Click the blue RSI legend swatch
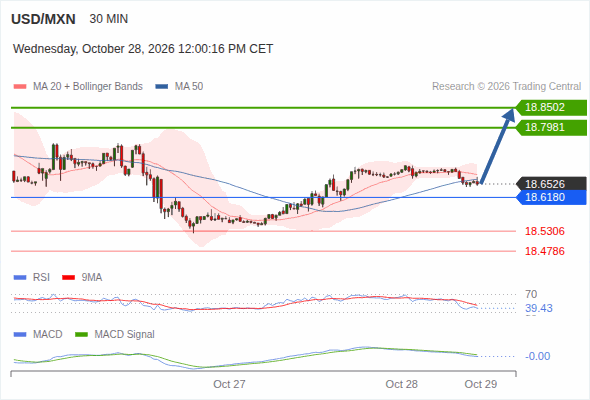590x400 pixels. 20,278
